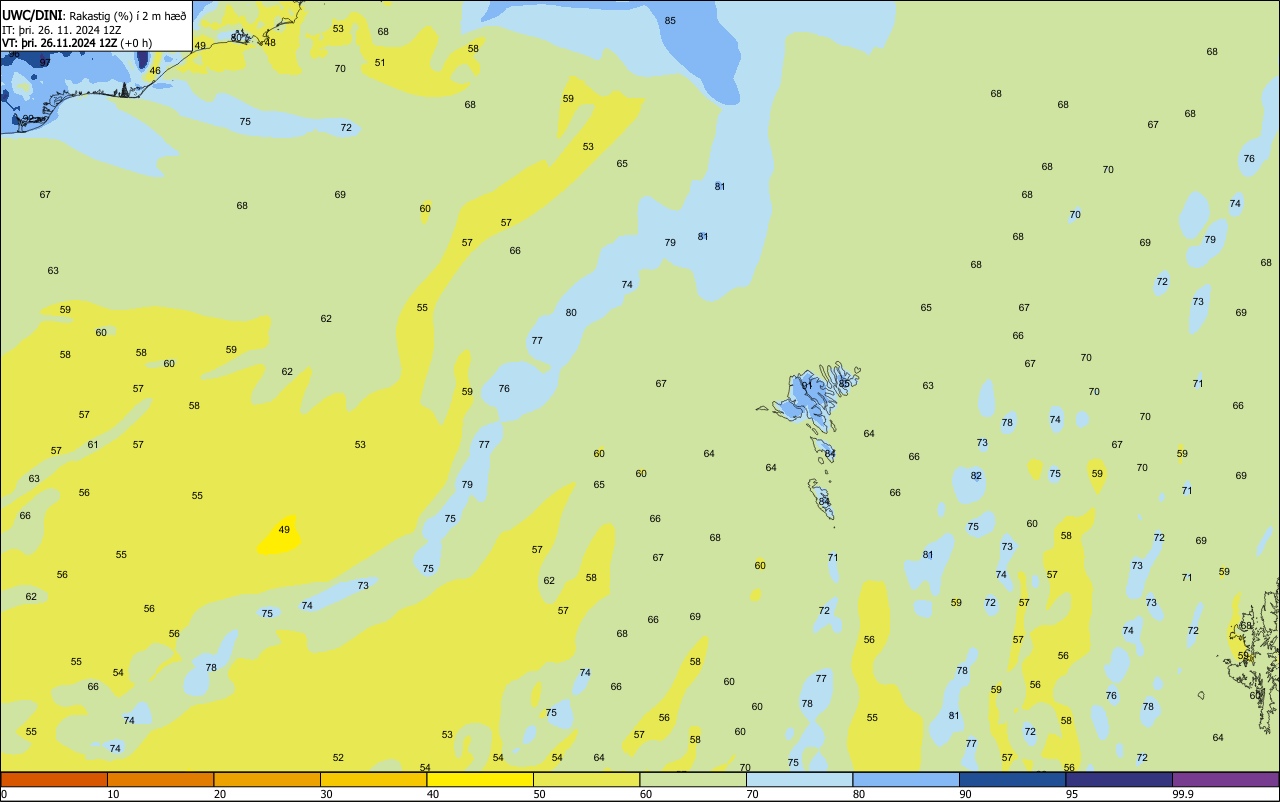Click humidity value 51 on the map
Viewport: 1280px width, 802px height.
pos(380,63)
